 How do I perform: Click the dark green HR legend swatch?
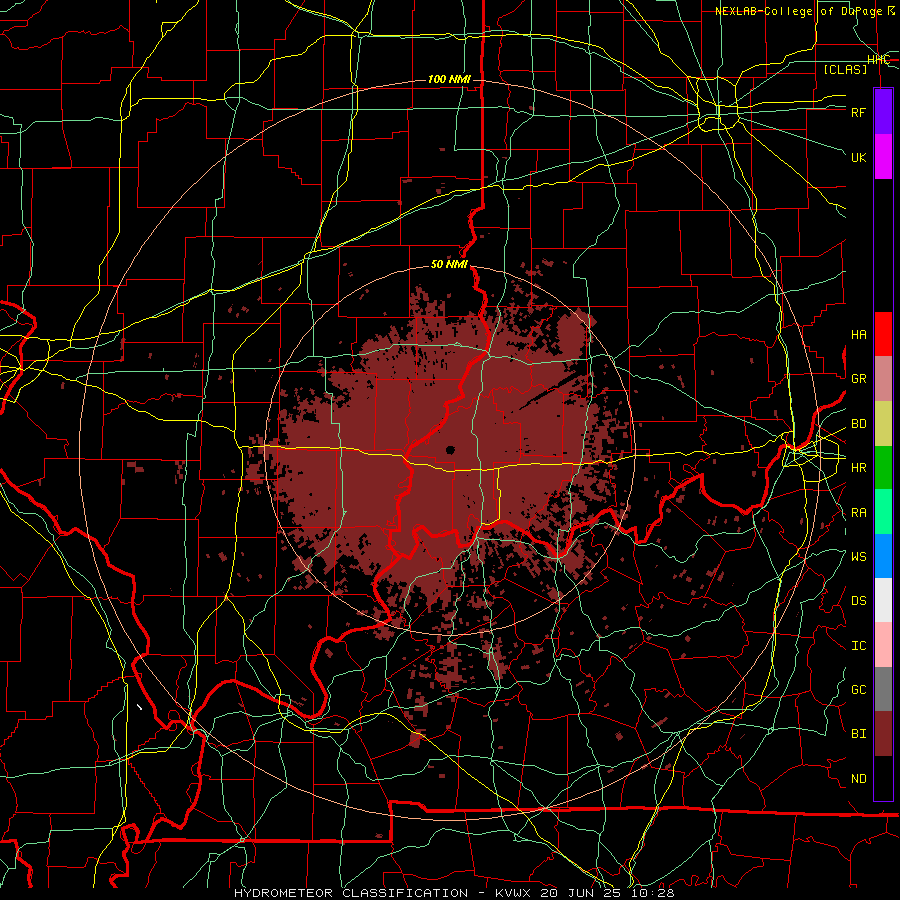point(883,467)
